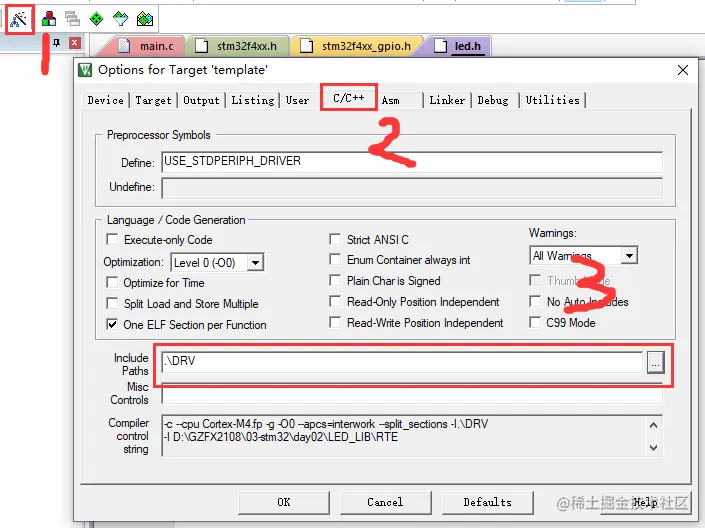Click the green diamond Pack Installer icon
Viewport: 705px width, 528px height.
click(x=96, y=19)
